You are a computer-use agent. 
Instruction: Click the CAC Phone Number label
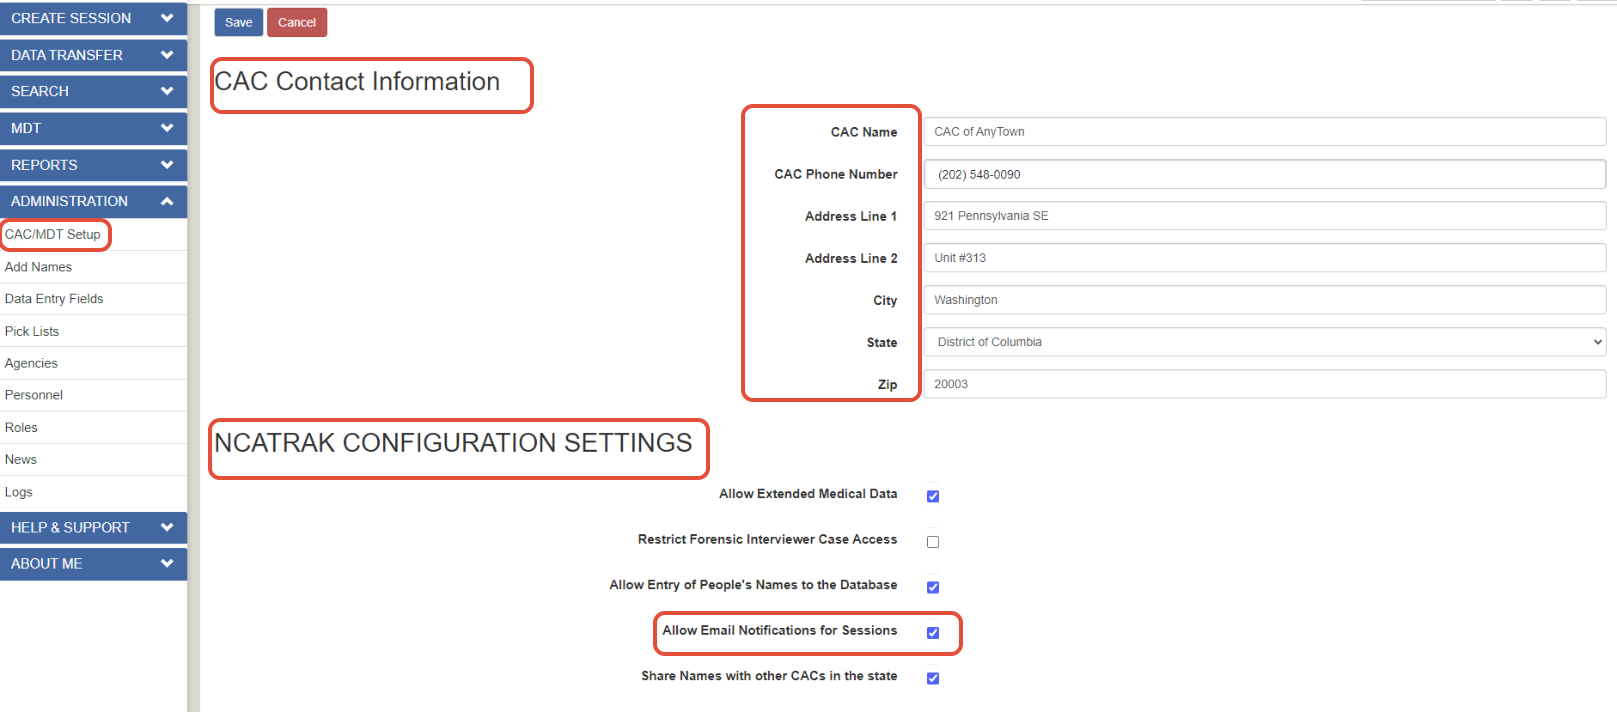pos(836,174)
